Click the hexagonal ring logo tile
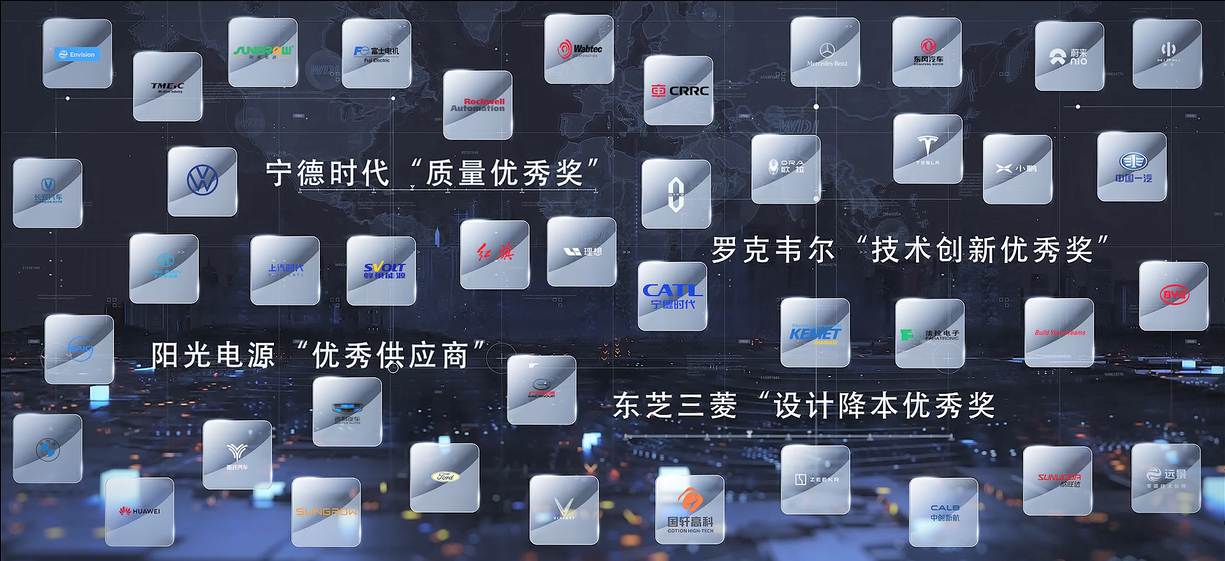The image size is (1225, 561). tap(676, 193)
